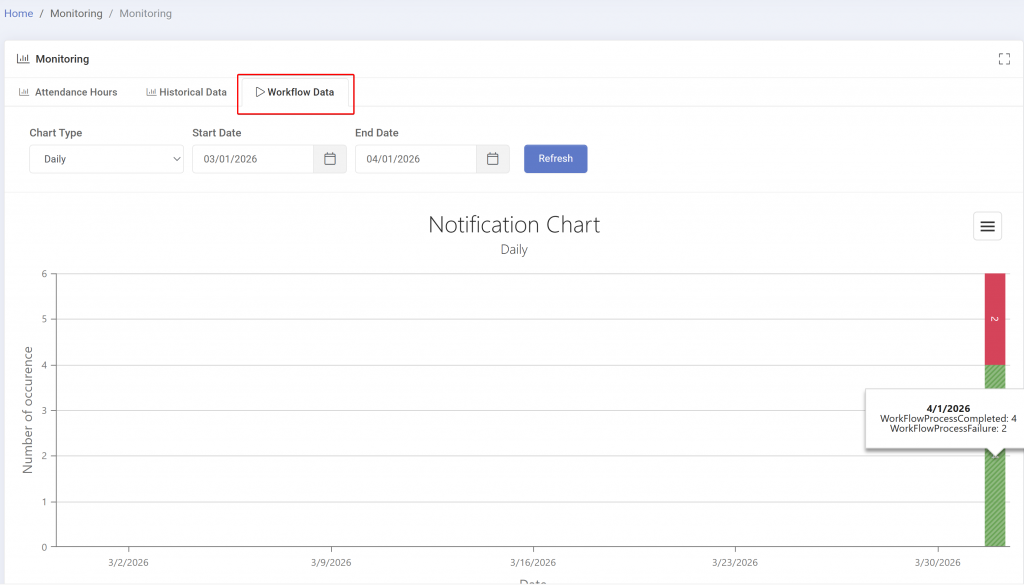Switch to the Attendance Hours tab

click(68, 92)
